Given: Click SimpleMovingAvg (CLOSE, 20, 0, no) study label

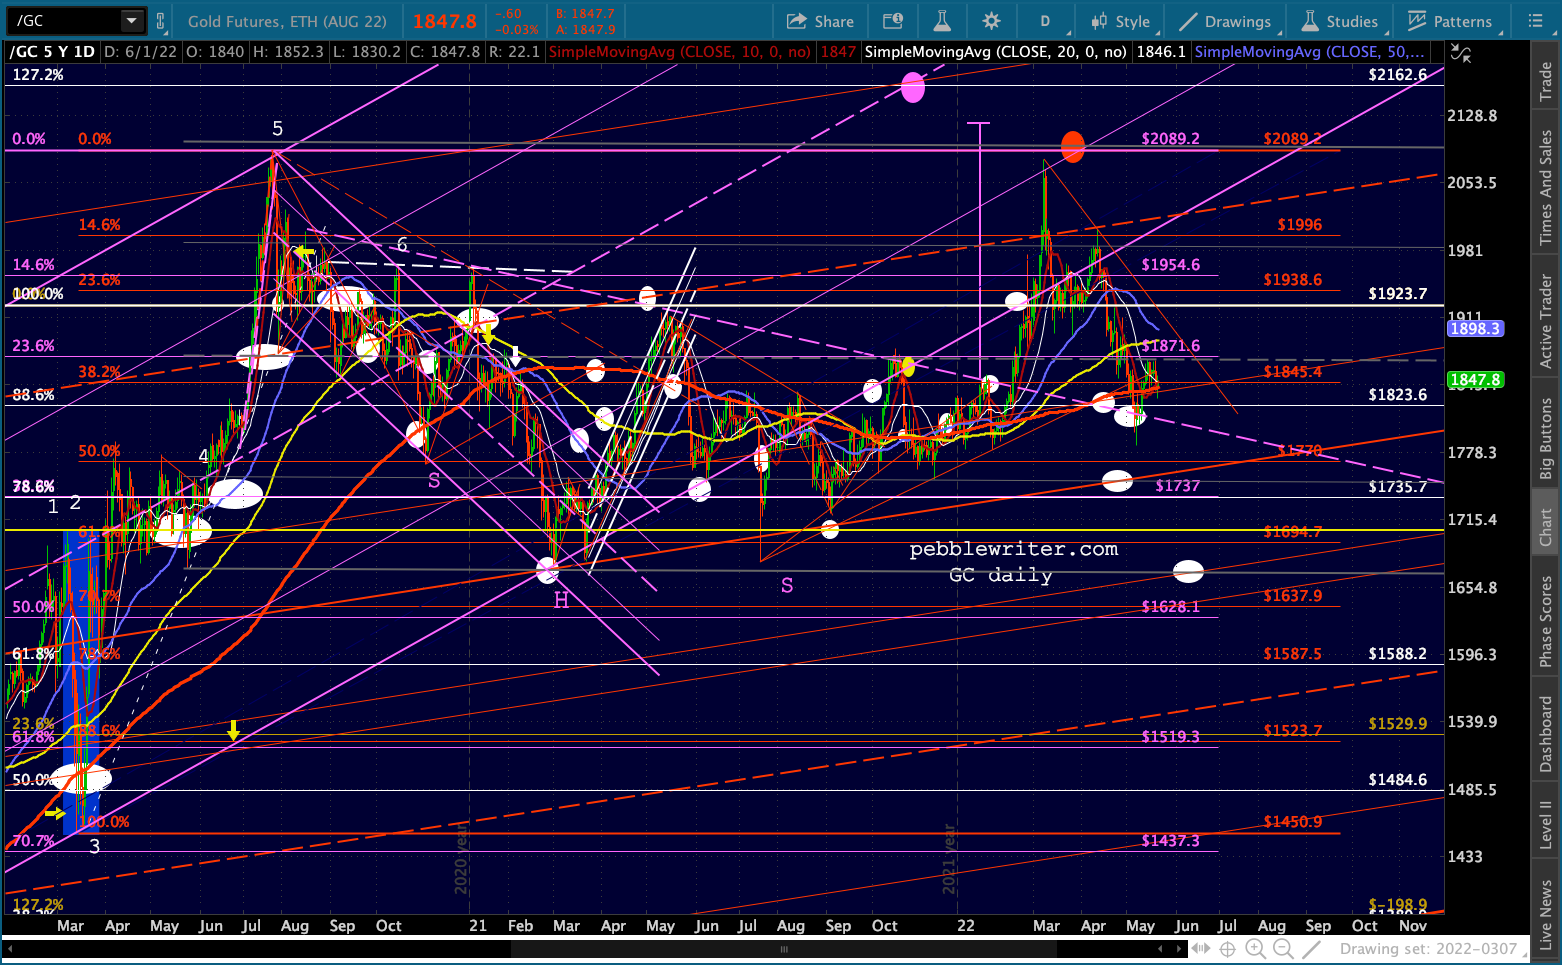Looking at the screenshot, I should 996,51.
